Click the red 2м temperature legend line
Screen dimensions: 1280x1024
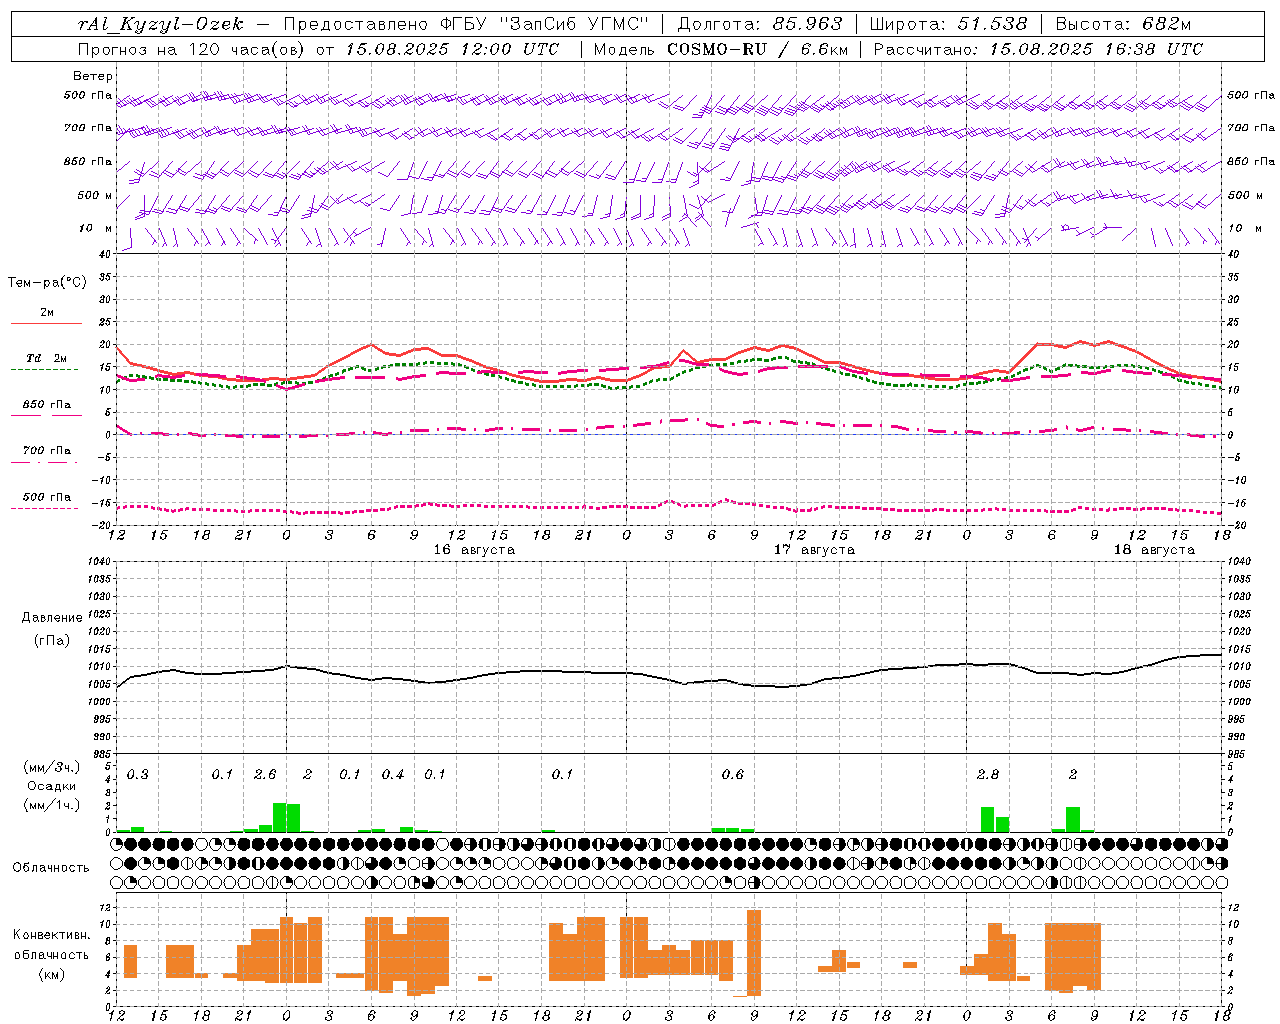[46, 323]
